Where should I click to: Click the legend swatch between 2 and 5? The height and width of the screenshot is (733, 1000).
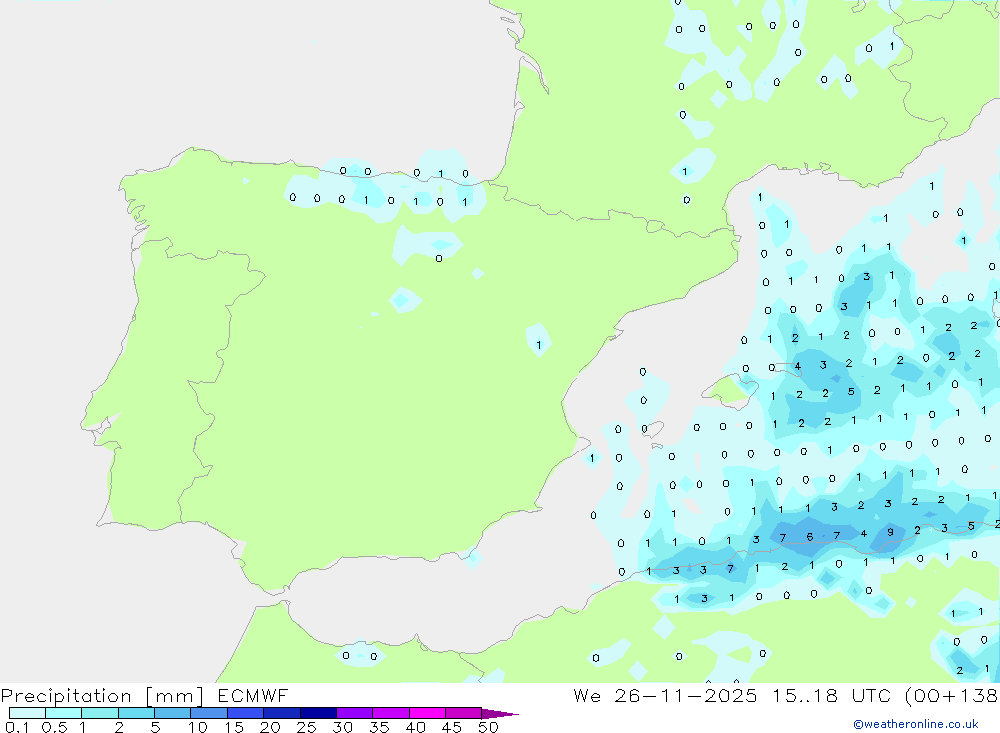[136, 713]
